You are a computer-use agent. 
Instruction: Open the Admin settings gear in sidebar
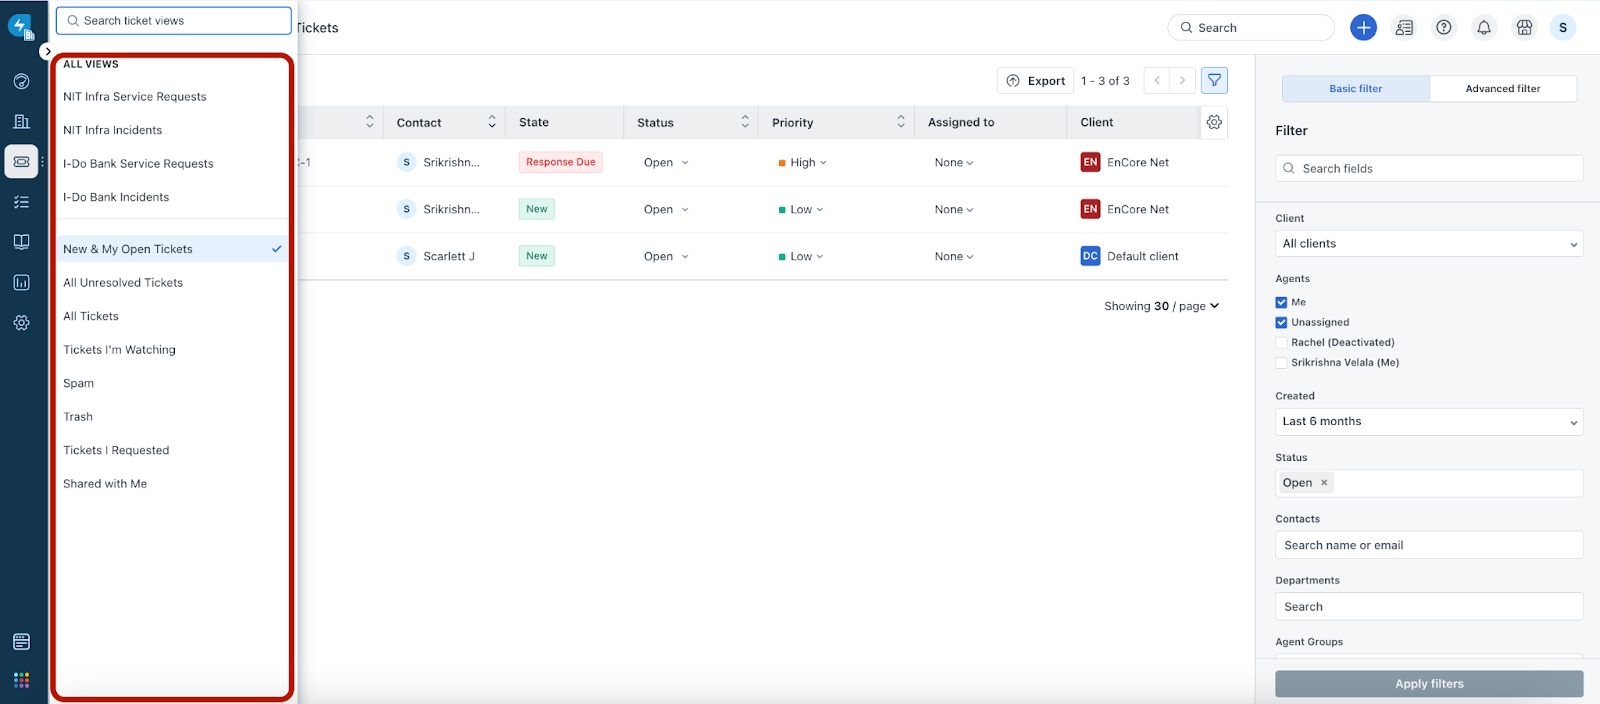(21, 323)
